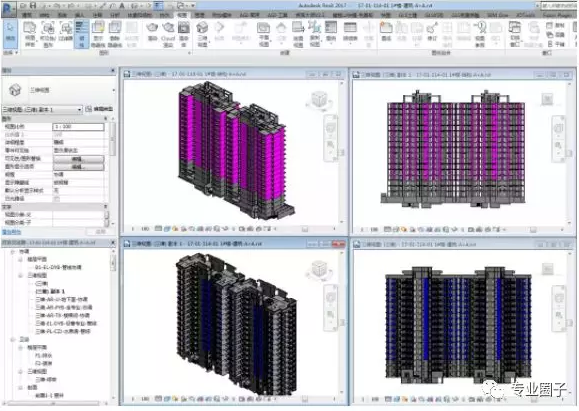Click the Cascade windows button in ribbon

coord(556,35)
